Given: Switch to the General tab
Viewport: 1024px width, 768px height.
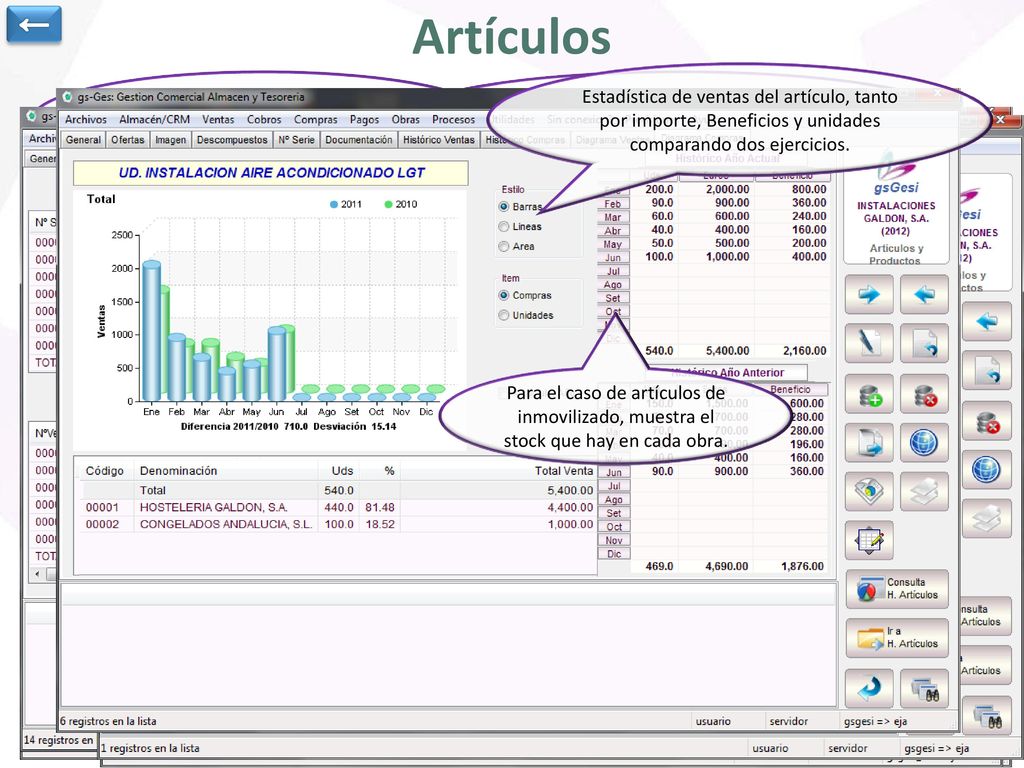Looking at the screenshot, I should click(x=83, y=140).
